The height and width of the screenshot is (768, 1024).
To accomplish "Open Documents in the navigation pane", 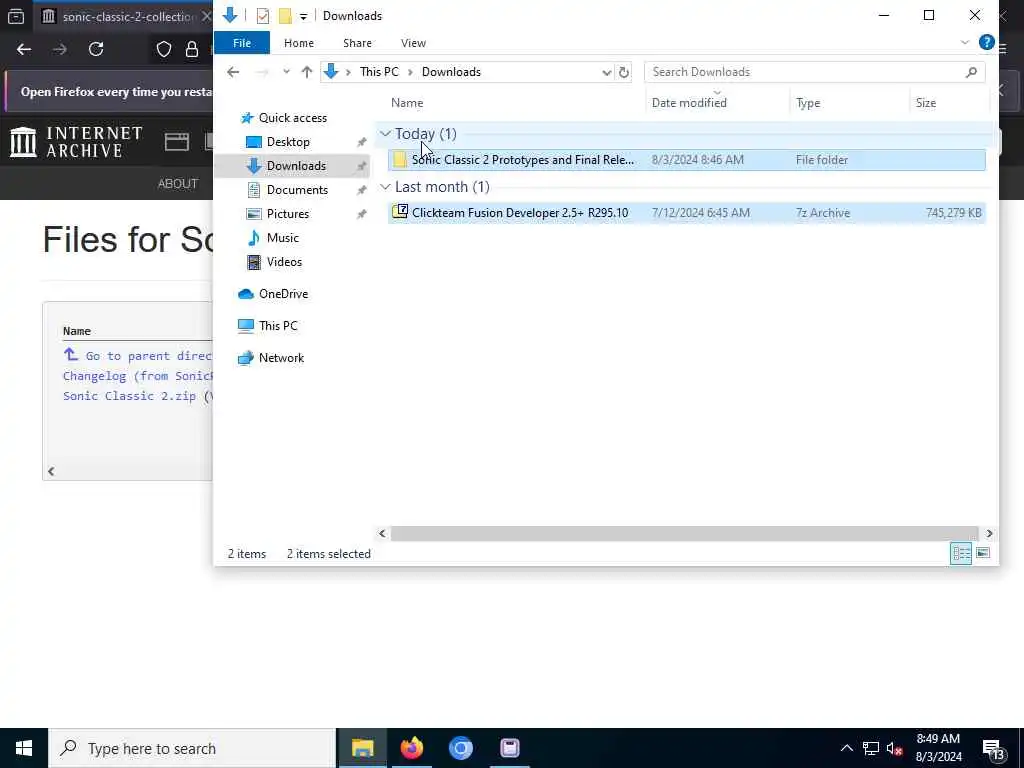I will pos(297,190).
